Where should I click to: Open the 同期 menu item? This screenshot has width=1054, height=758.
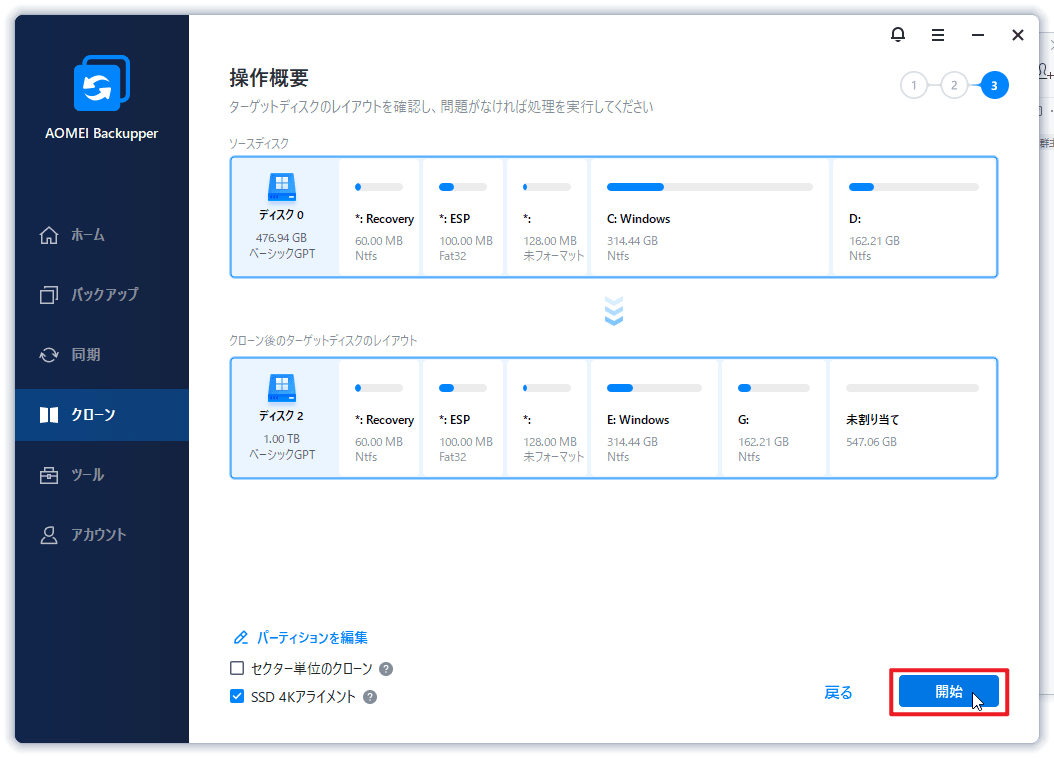tap(102, 355)
